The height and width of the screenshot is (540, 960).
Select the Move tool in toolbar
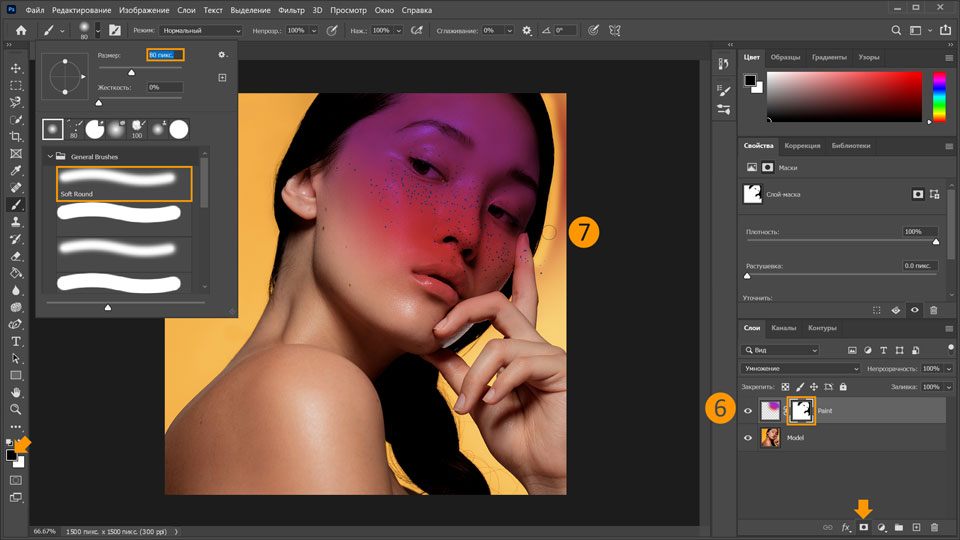click(16, 68)
